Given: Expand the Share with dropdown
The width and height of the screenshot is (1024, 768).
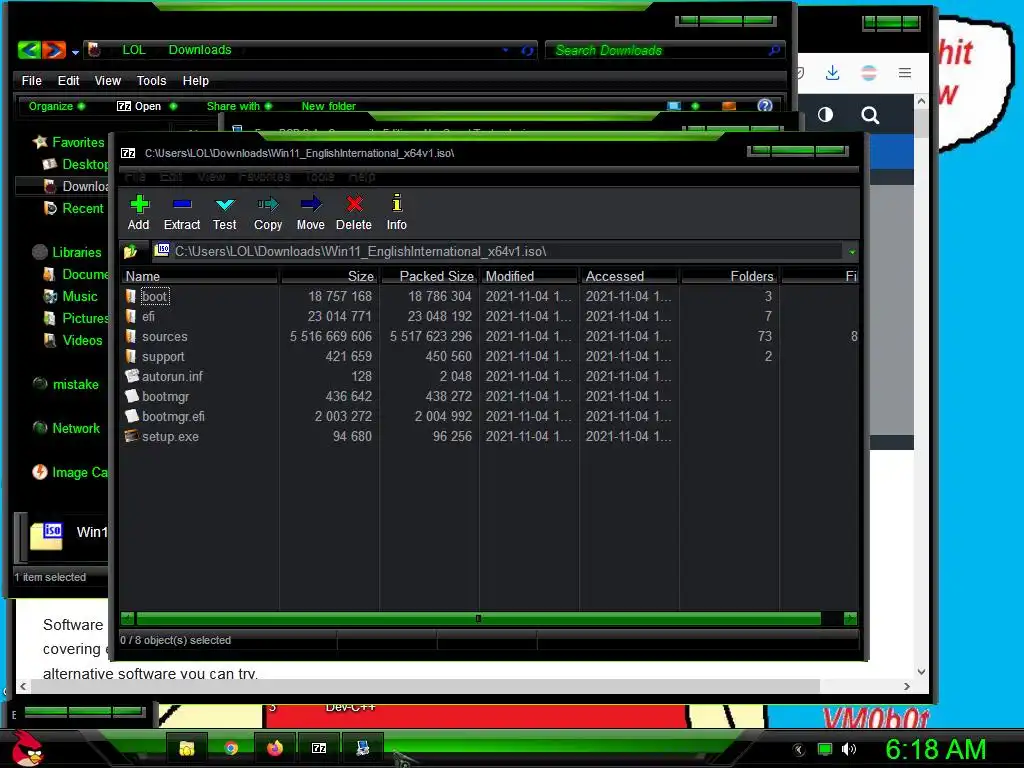Looking at the screenshot, I should pyautogui.click(x=239, y=106).
